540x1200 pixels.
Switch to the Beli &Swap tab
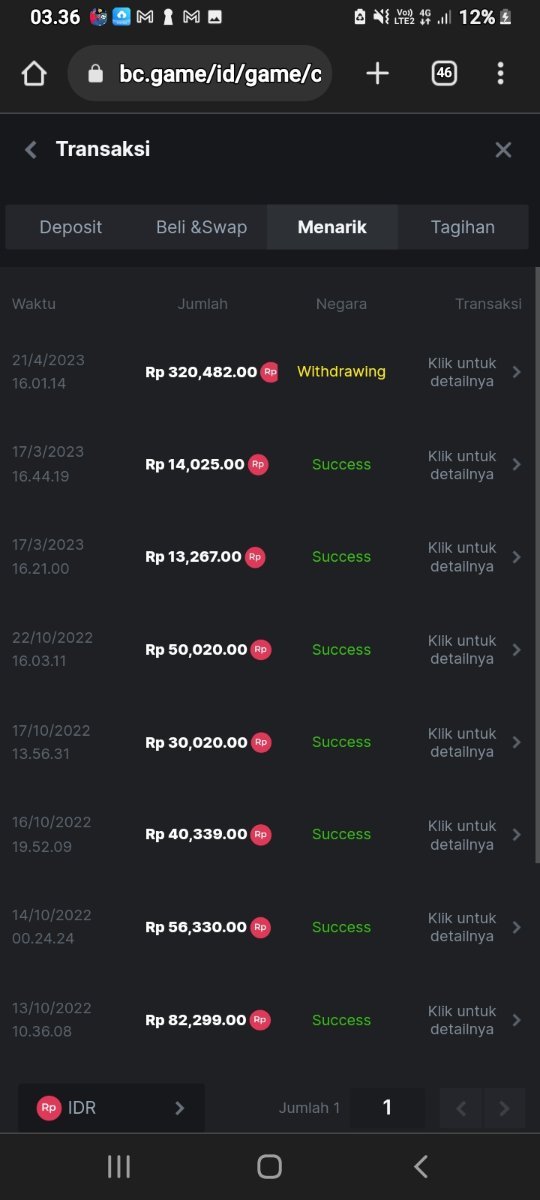201,227
